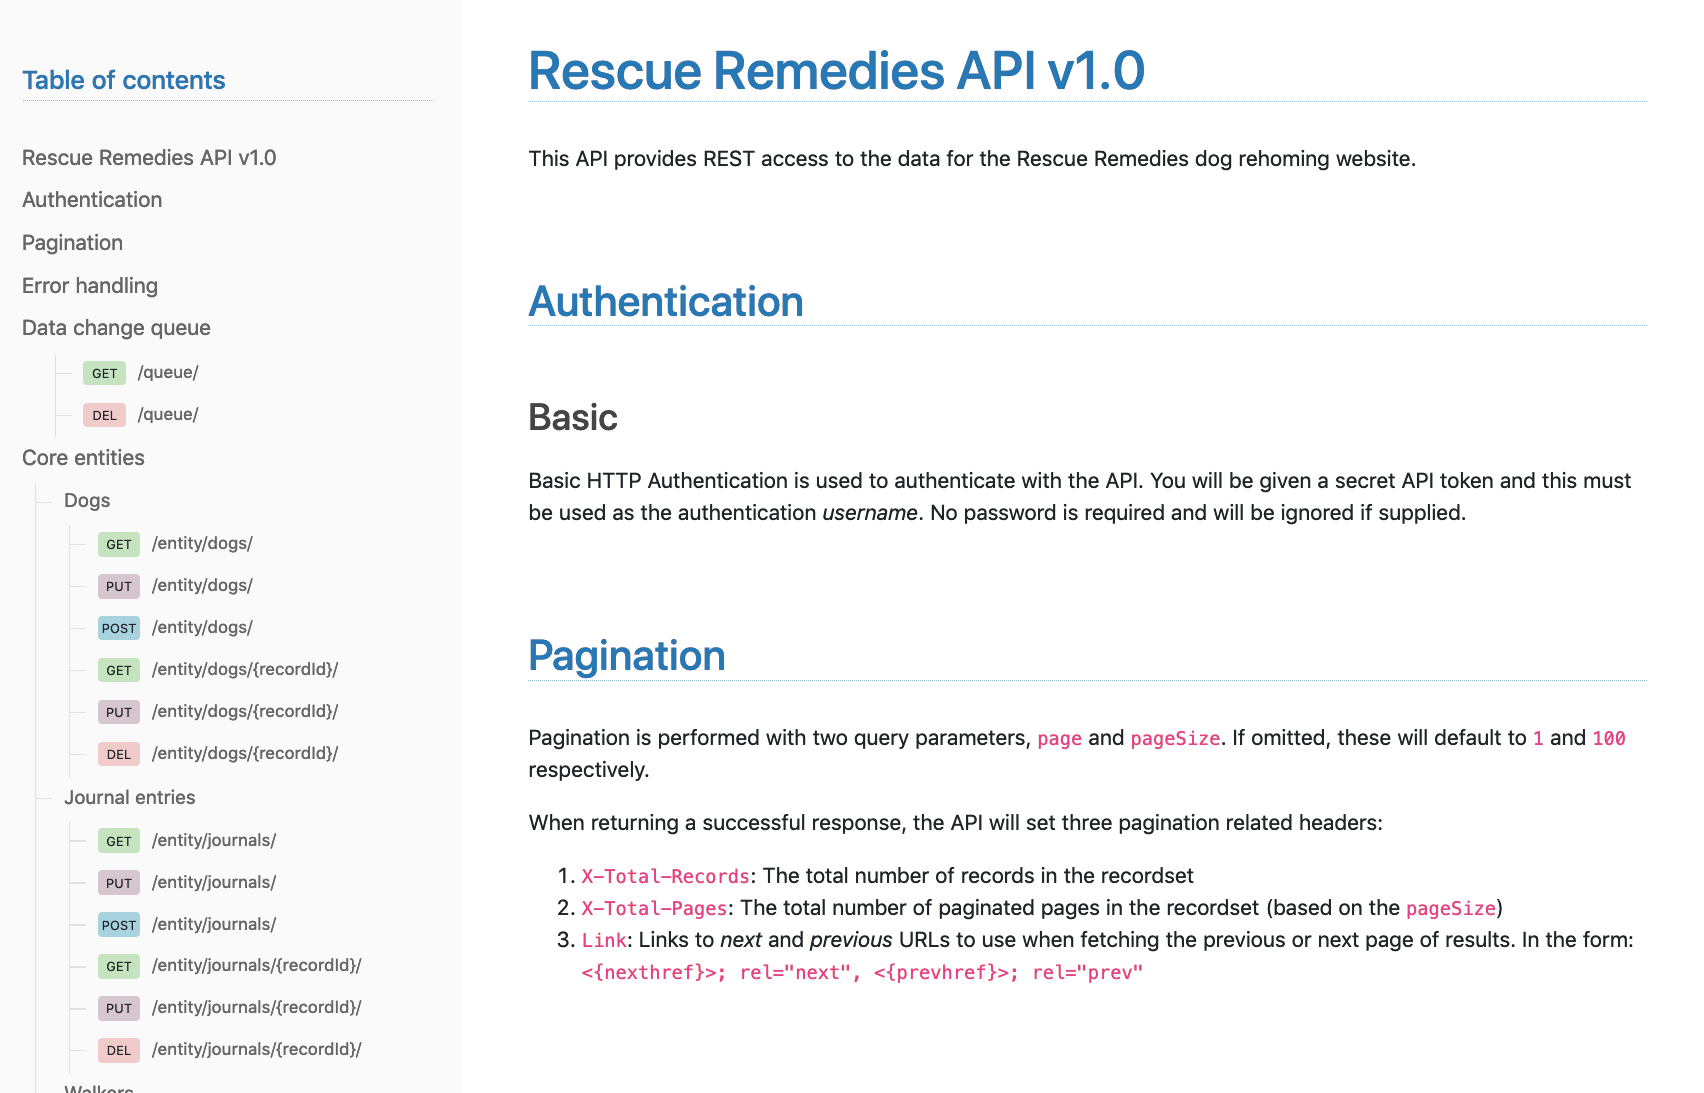Image resolution: width=1704 pixels, height=1093 pixels.
Task: Open PUT /entity/journals/ endpoint link
Action: click(x=214, y=883)
